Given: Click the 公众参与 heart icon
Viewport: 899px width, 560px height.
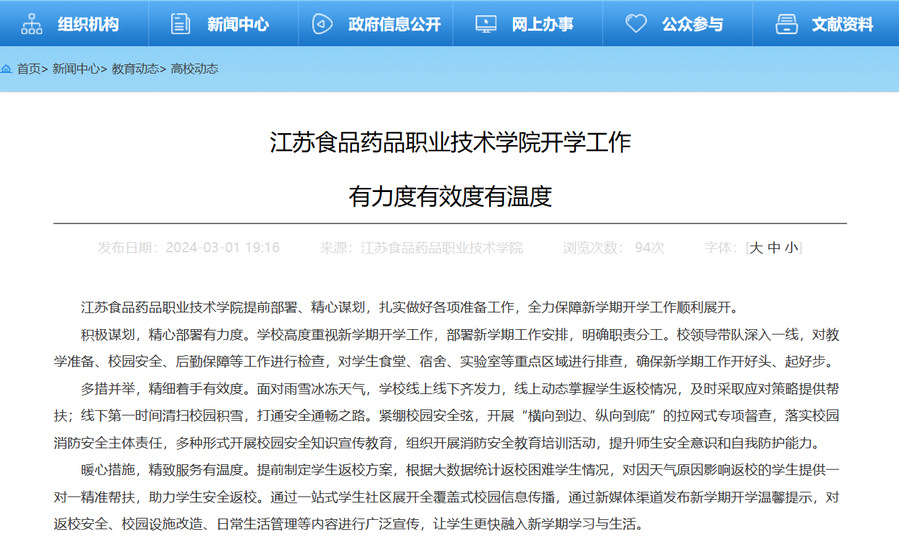Looking at the screenshot, I should tap(636, 24).
